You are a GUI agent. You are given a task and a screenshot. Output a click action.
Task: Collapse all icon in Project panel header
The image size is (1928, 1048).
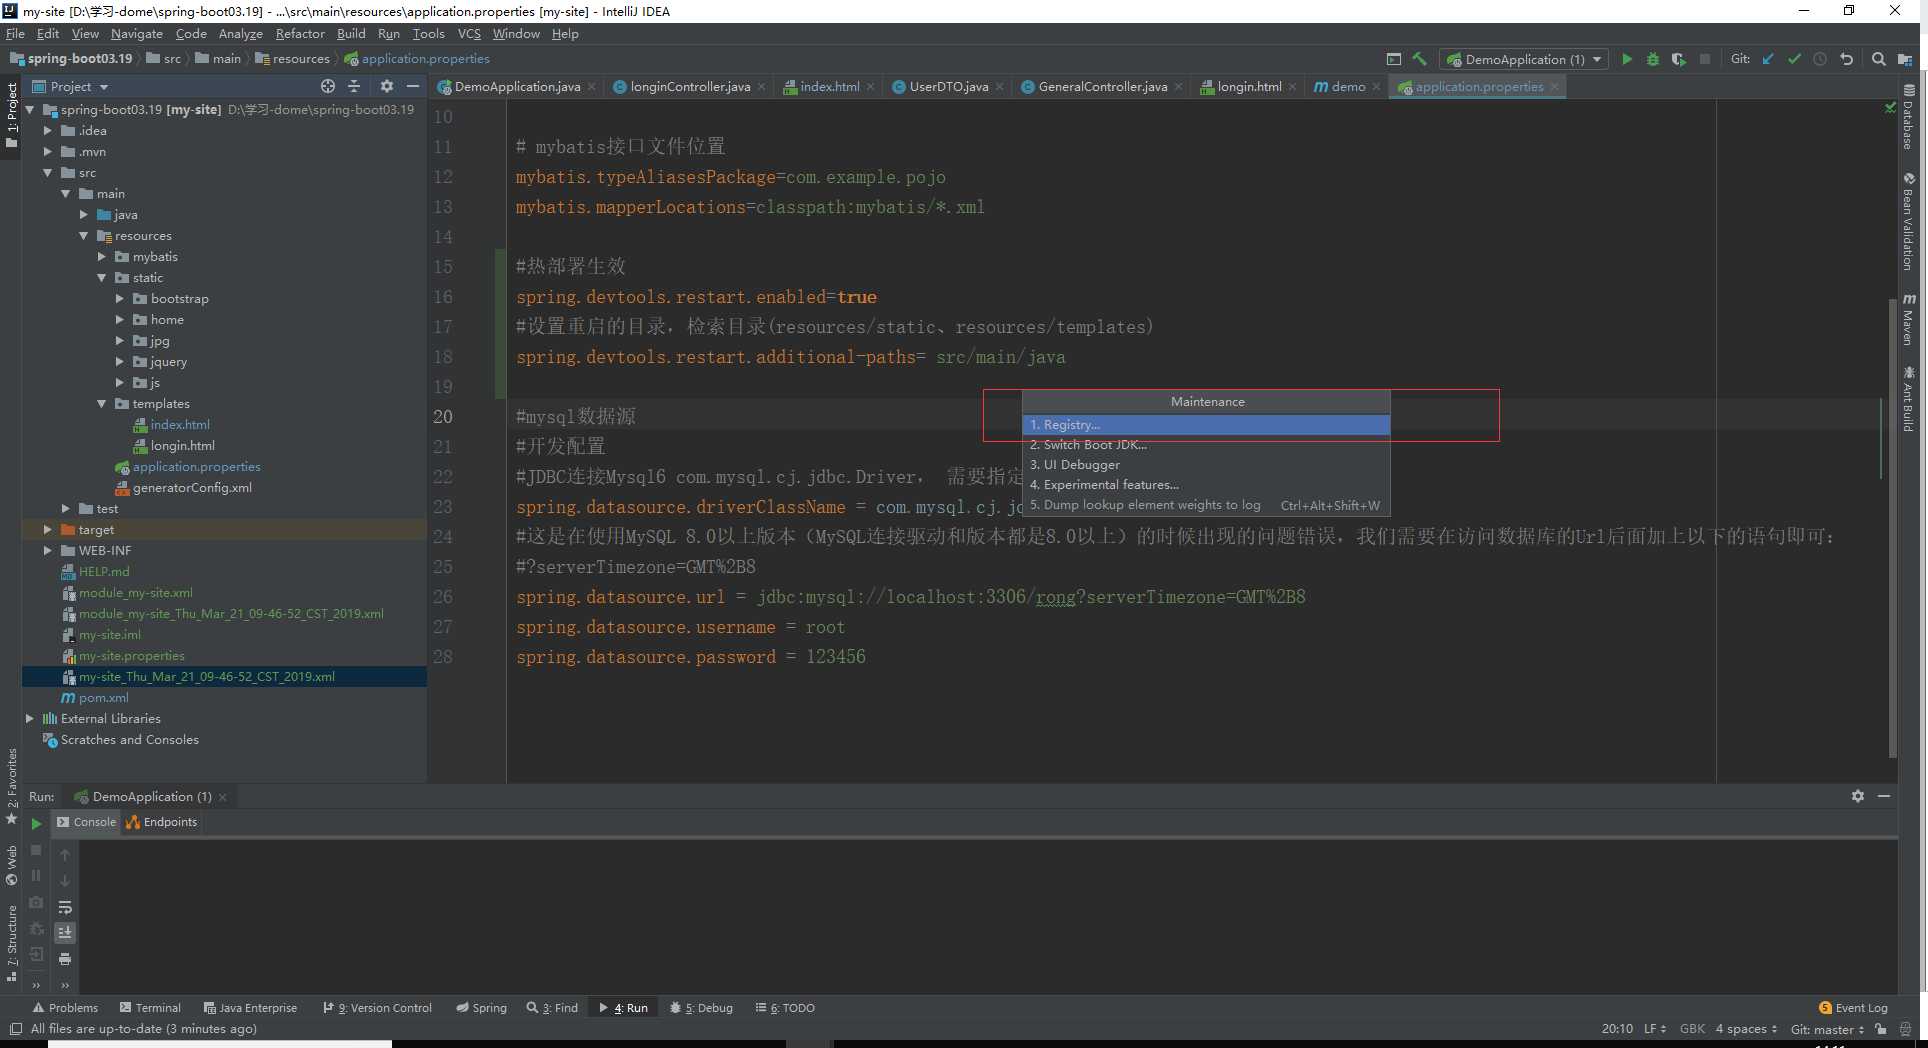point(354,86)
